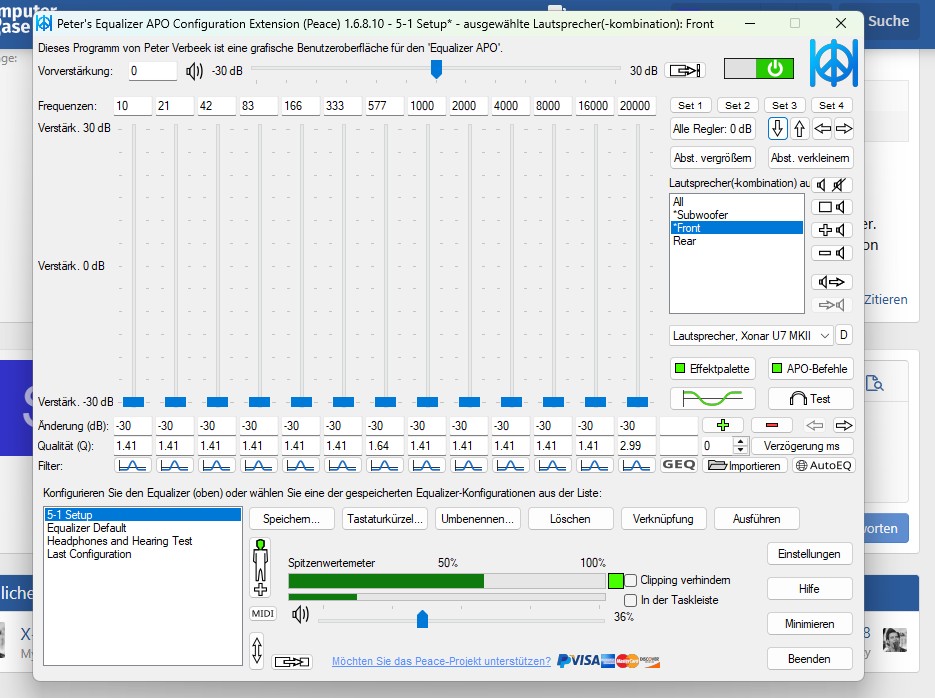Screen dimensions: 935x698
Task: Click the copy speaker arrow icon
Action: (831, 282)
